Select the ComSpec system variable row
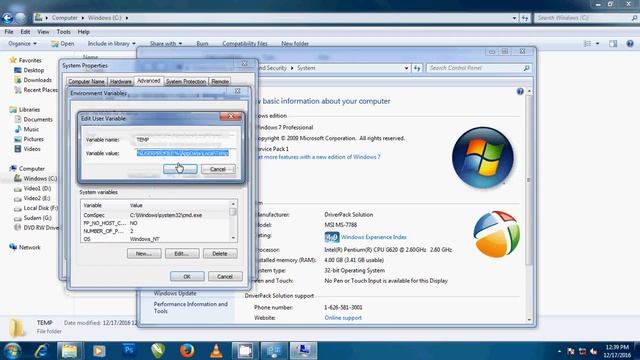 (156, 215)
